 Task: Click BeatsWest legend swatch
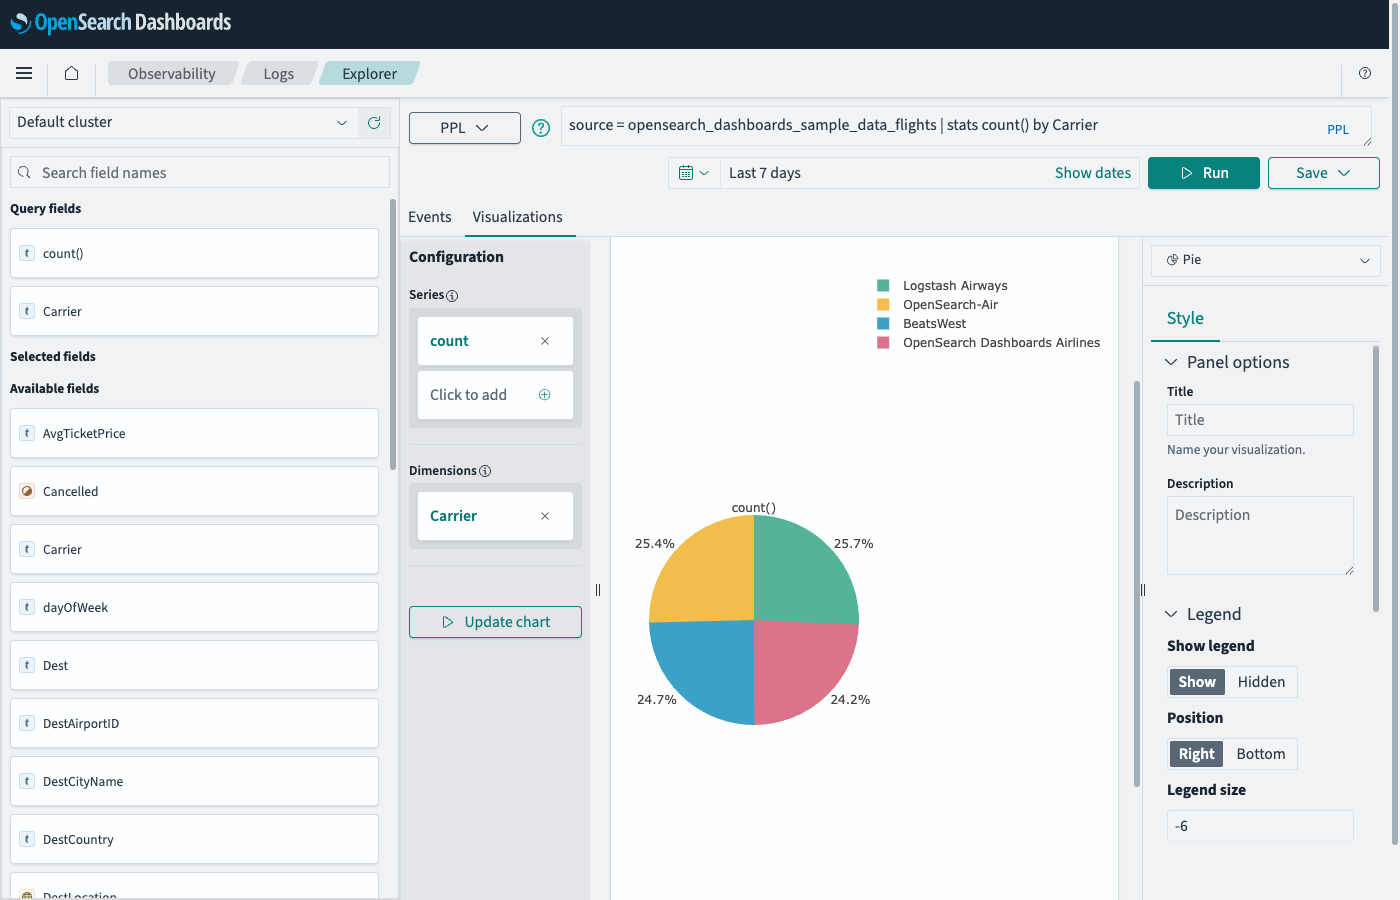pos(883,324)
